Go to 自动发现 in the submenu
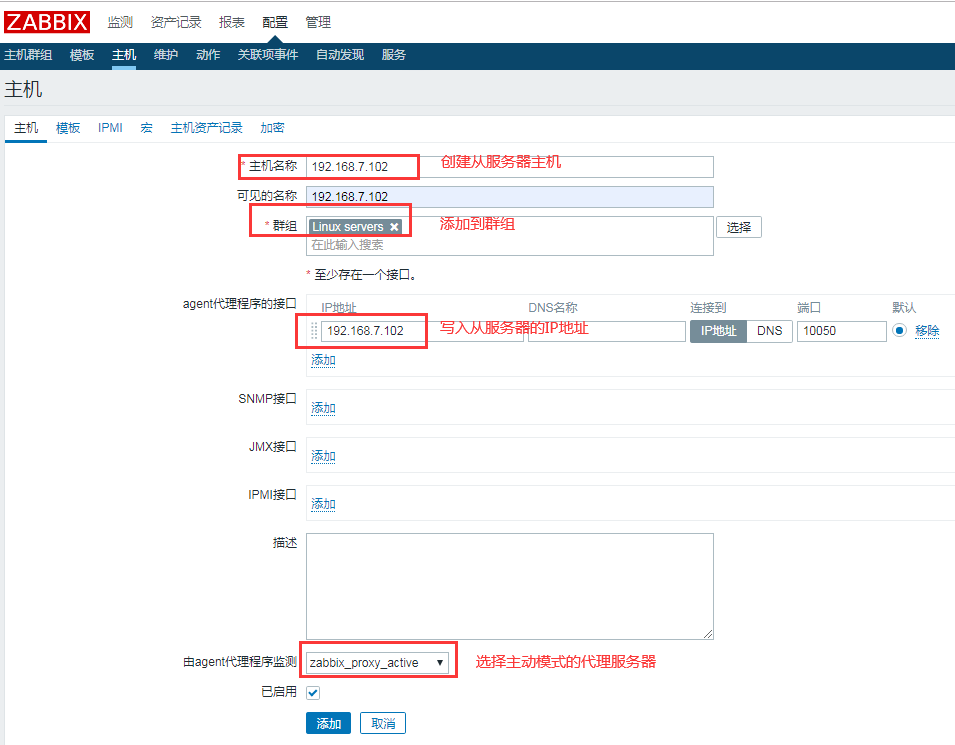The height and width of the screenshot is (745, 955). pyautogui.click(x=340, y=55)
